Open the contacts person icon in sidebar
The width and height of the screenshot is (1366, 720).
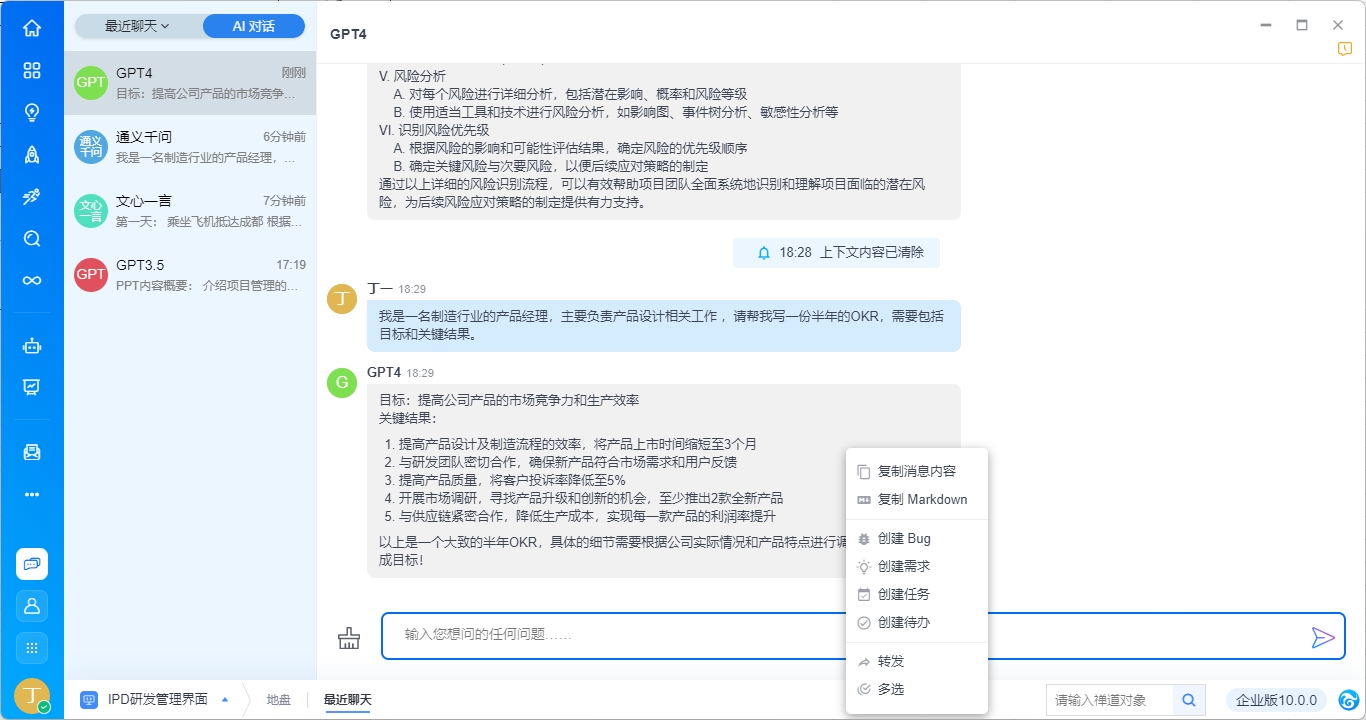[32, 606]
